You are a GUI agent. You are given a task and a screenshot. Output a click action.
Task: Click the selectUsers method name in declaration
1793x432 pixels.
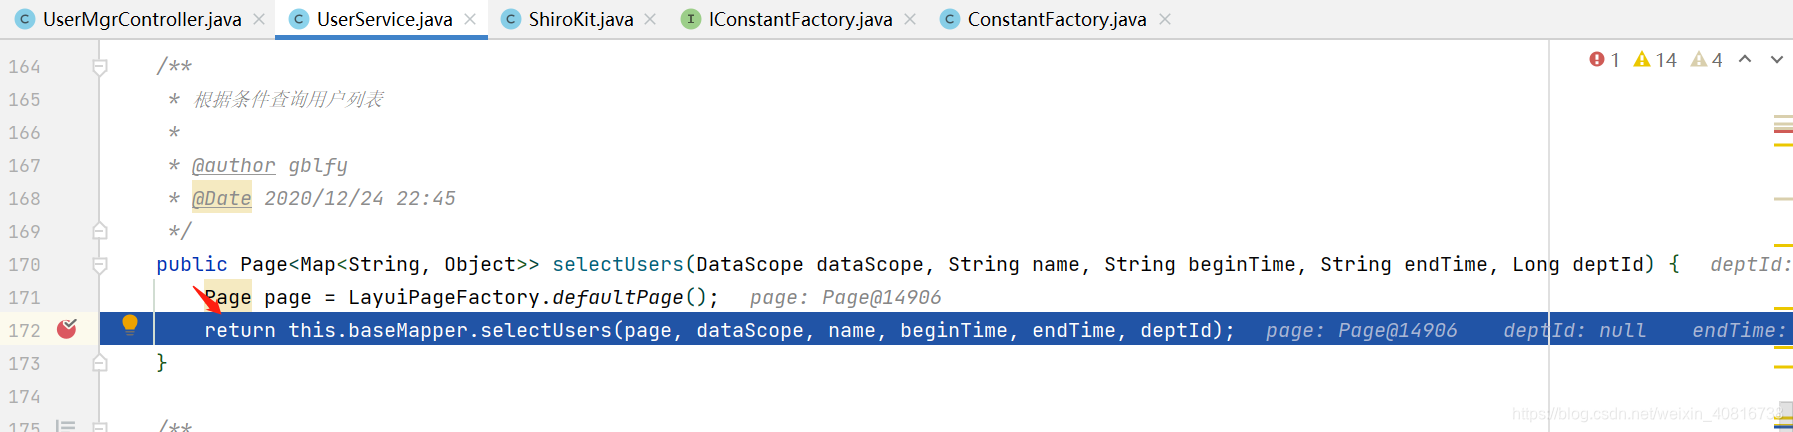pyautogui.click(x=618, y=264)
